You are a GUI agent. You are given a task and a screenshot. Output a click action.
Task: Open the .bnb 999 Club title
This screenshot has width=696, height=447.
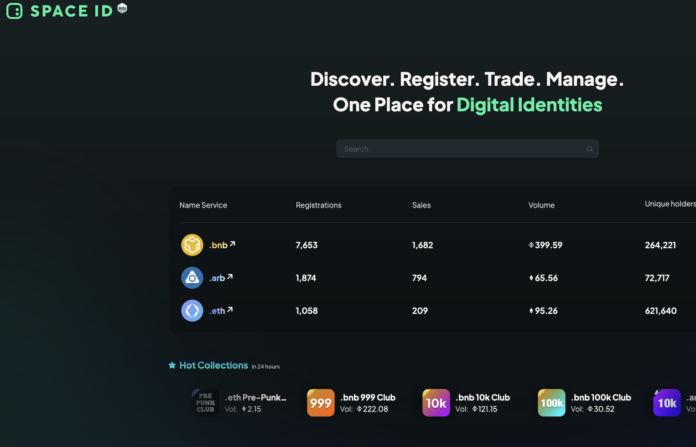pyautogui.click(x=368, y=397)
